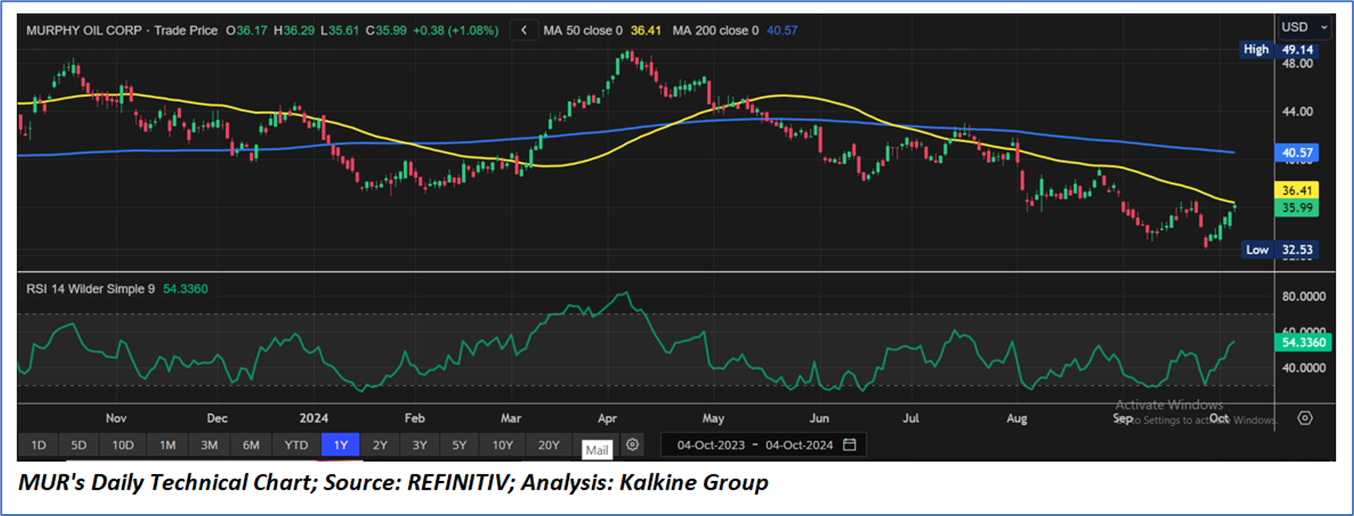This screenshot has width=1354, height=516.
Task: Click the 44.00 price axis label
Action: tap(1297, 112)
